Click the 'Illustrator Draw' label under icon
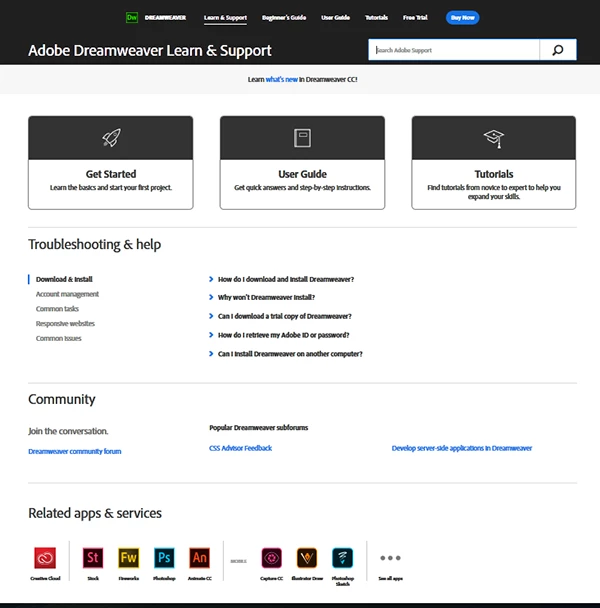600x608 pixels. pyautogui.click(x=307, y=579)
